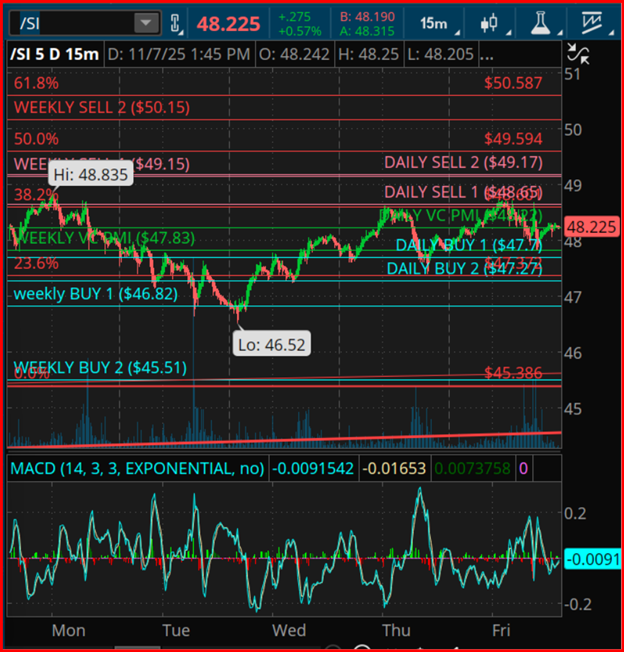Open the drawing tools icon
Screen dimensions: 624x652
tap(593, 23)
